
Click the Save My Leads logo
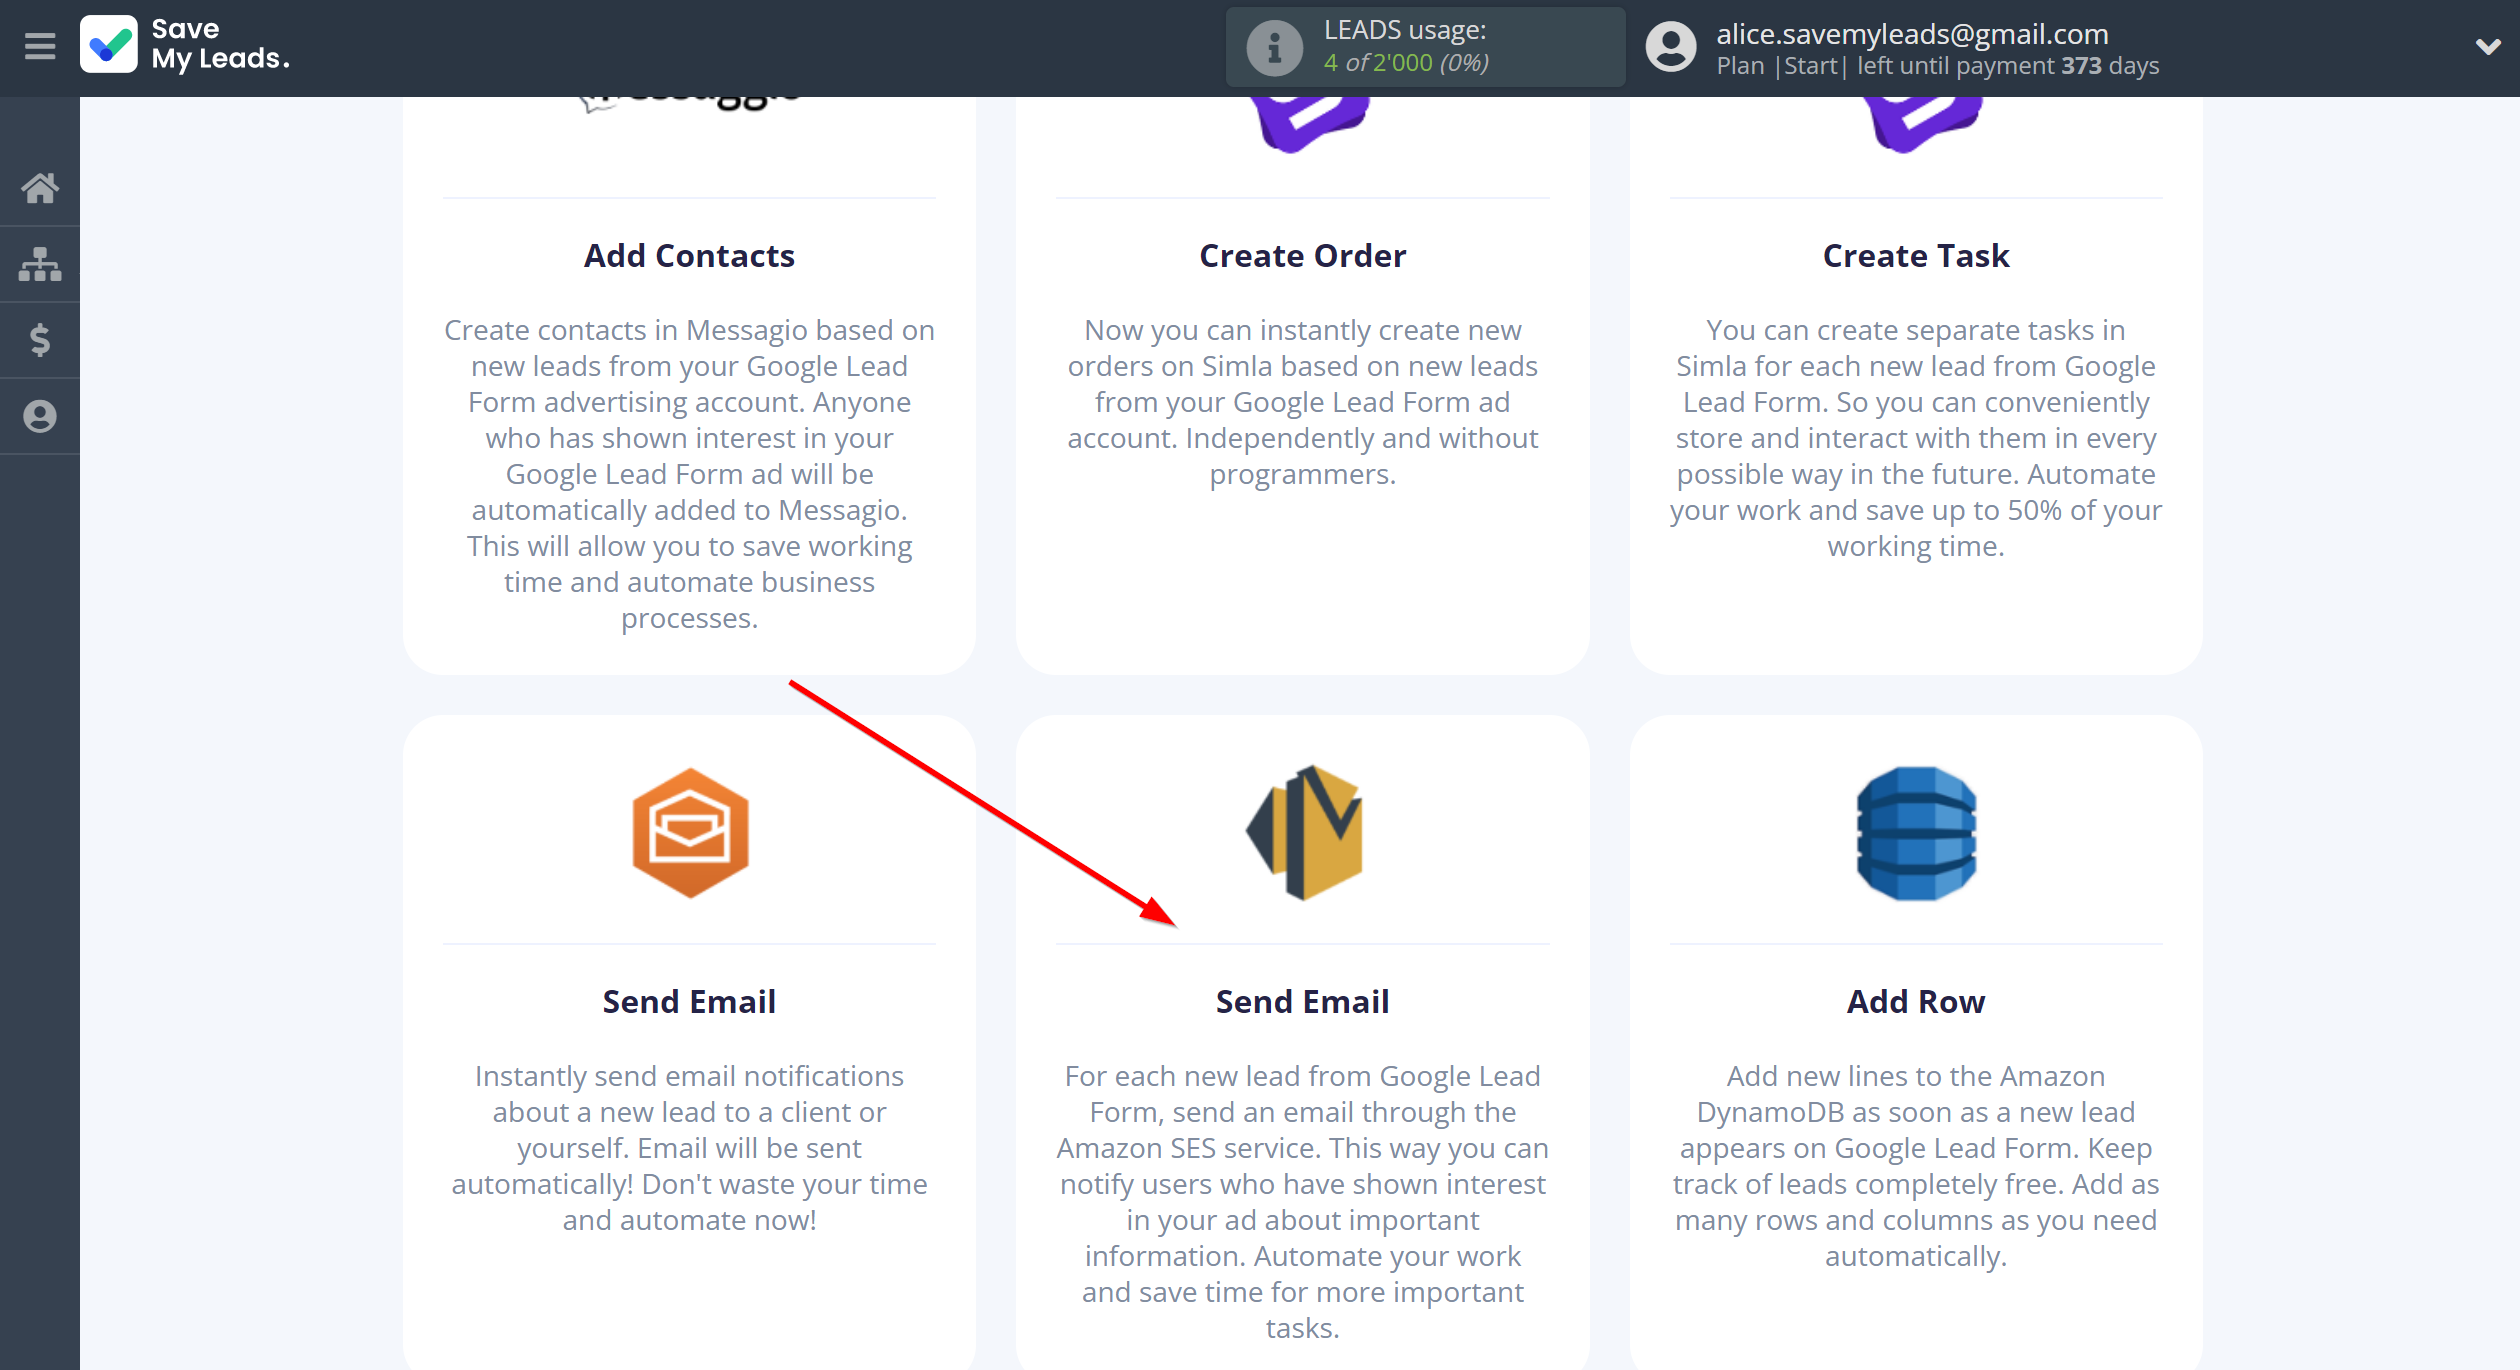click(186, 45)
